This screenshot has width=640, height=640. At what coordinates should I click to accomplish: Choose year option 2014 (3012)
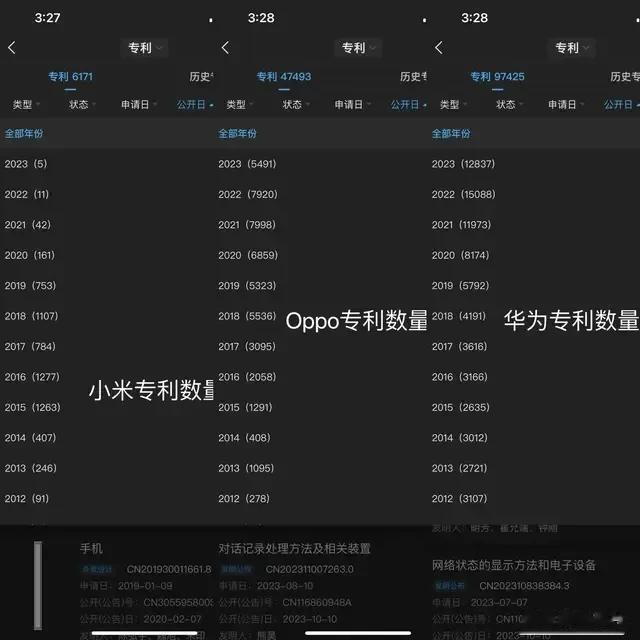460,438
